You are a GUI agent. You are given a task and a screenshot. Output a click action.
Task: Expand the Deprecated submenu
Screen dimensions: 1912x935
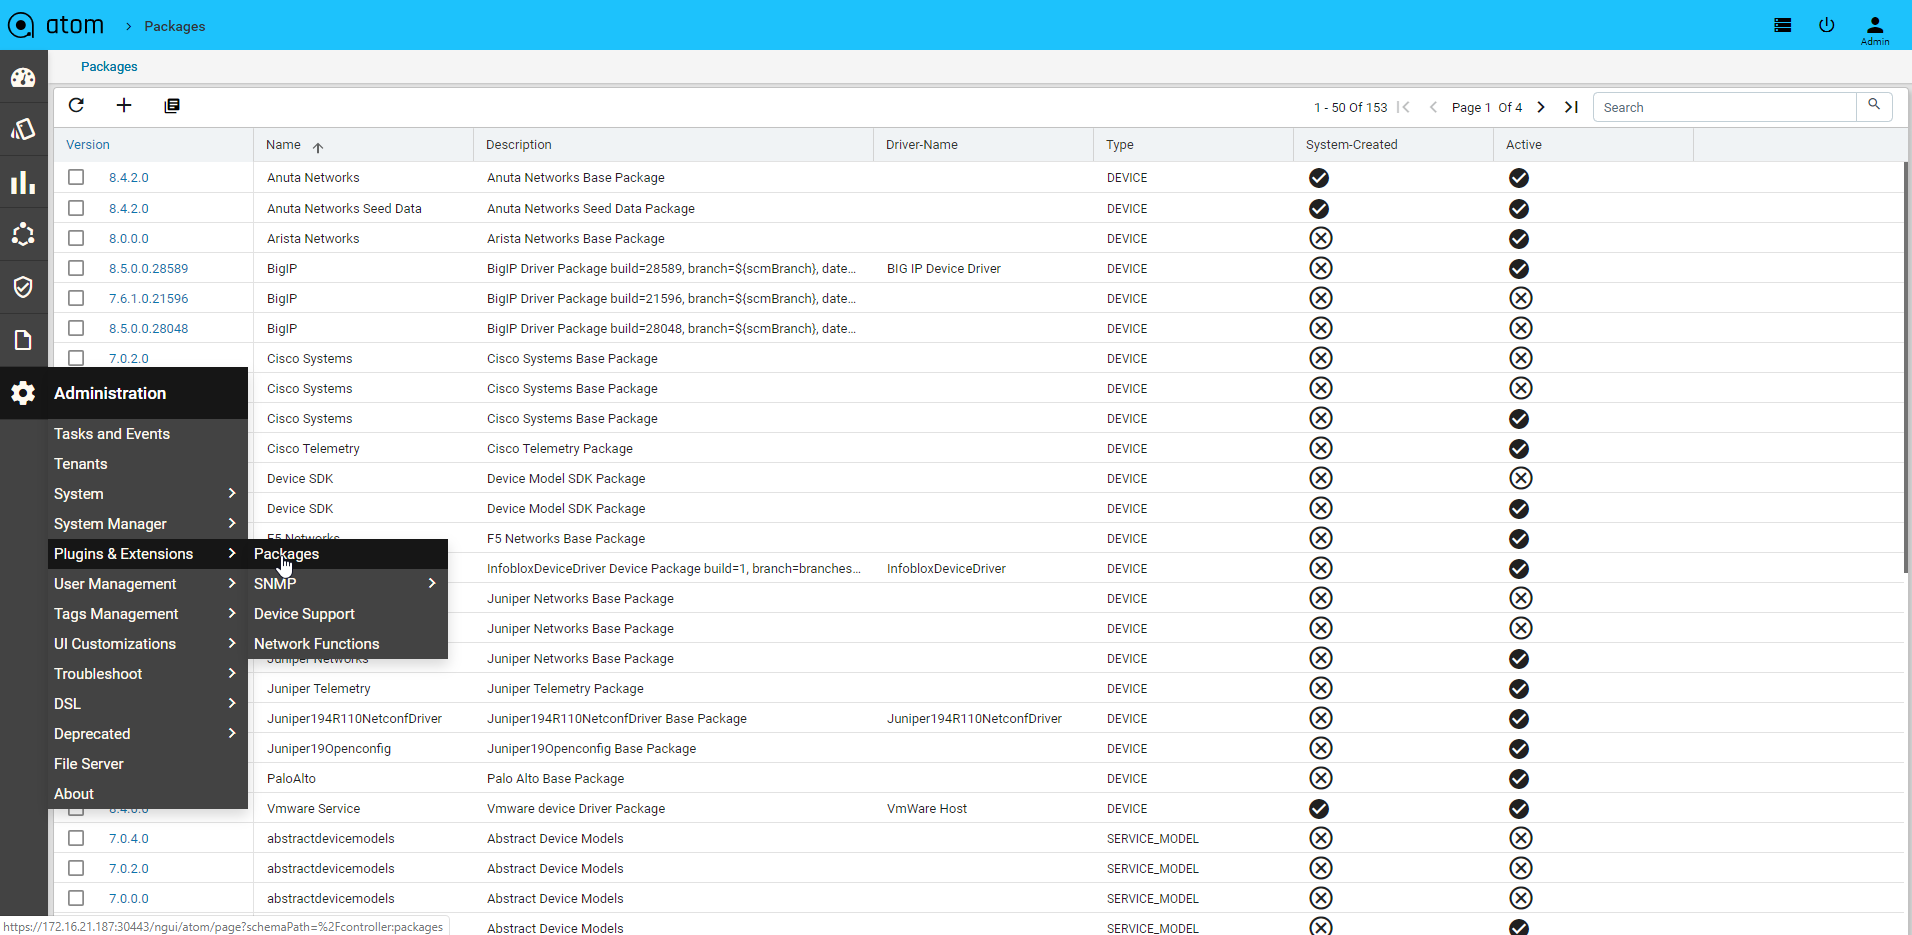tap(147, 734)
